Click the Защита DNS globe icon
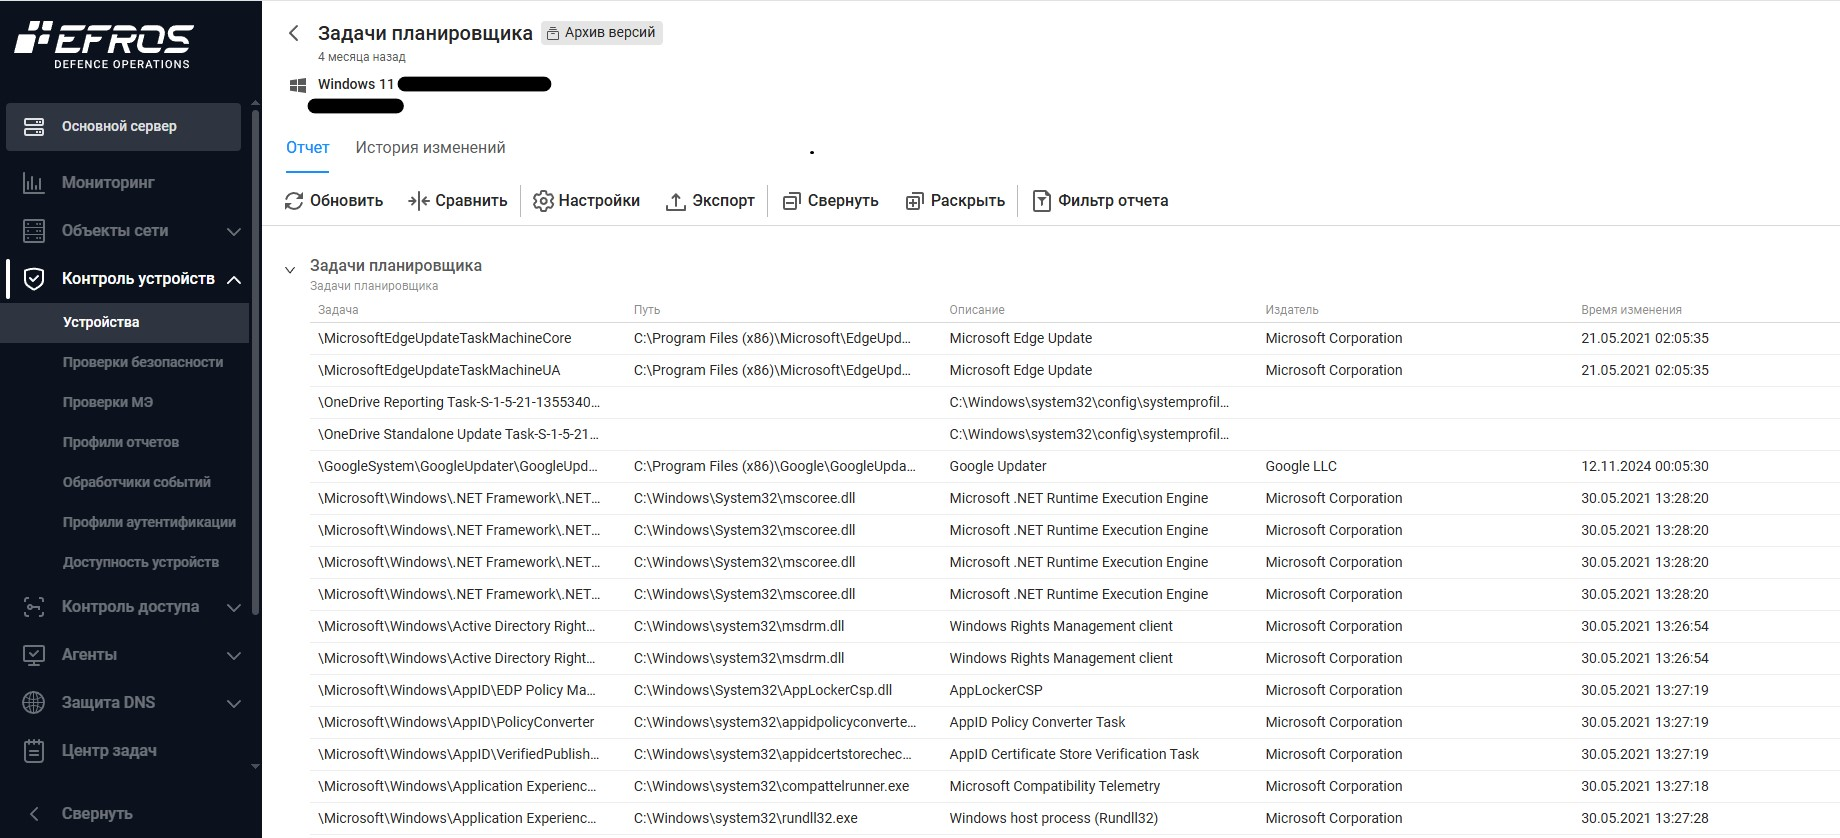1840x838 pixels. coord(34,703)
